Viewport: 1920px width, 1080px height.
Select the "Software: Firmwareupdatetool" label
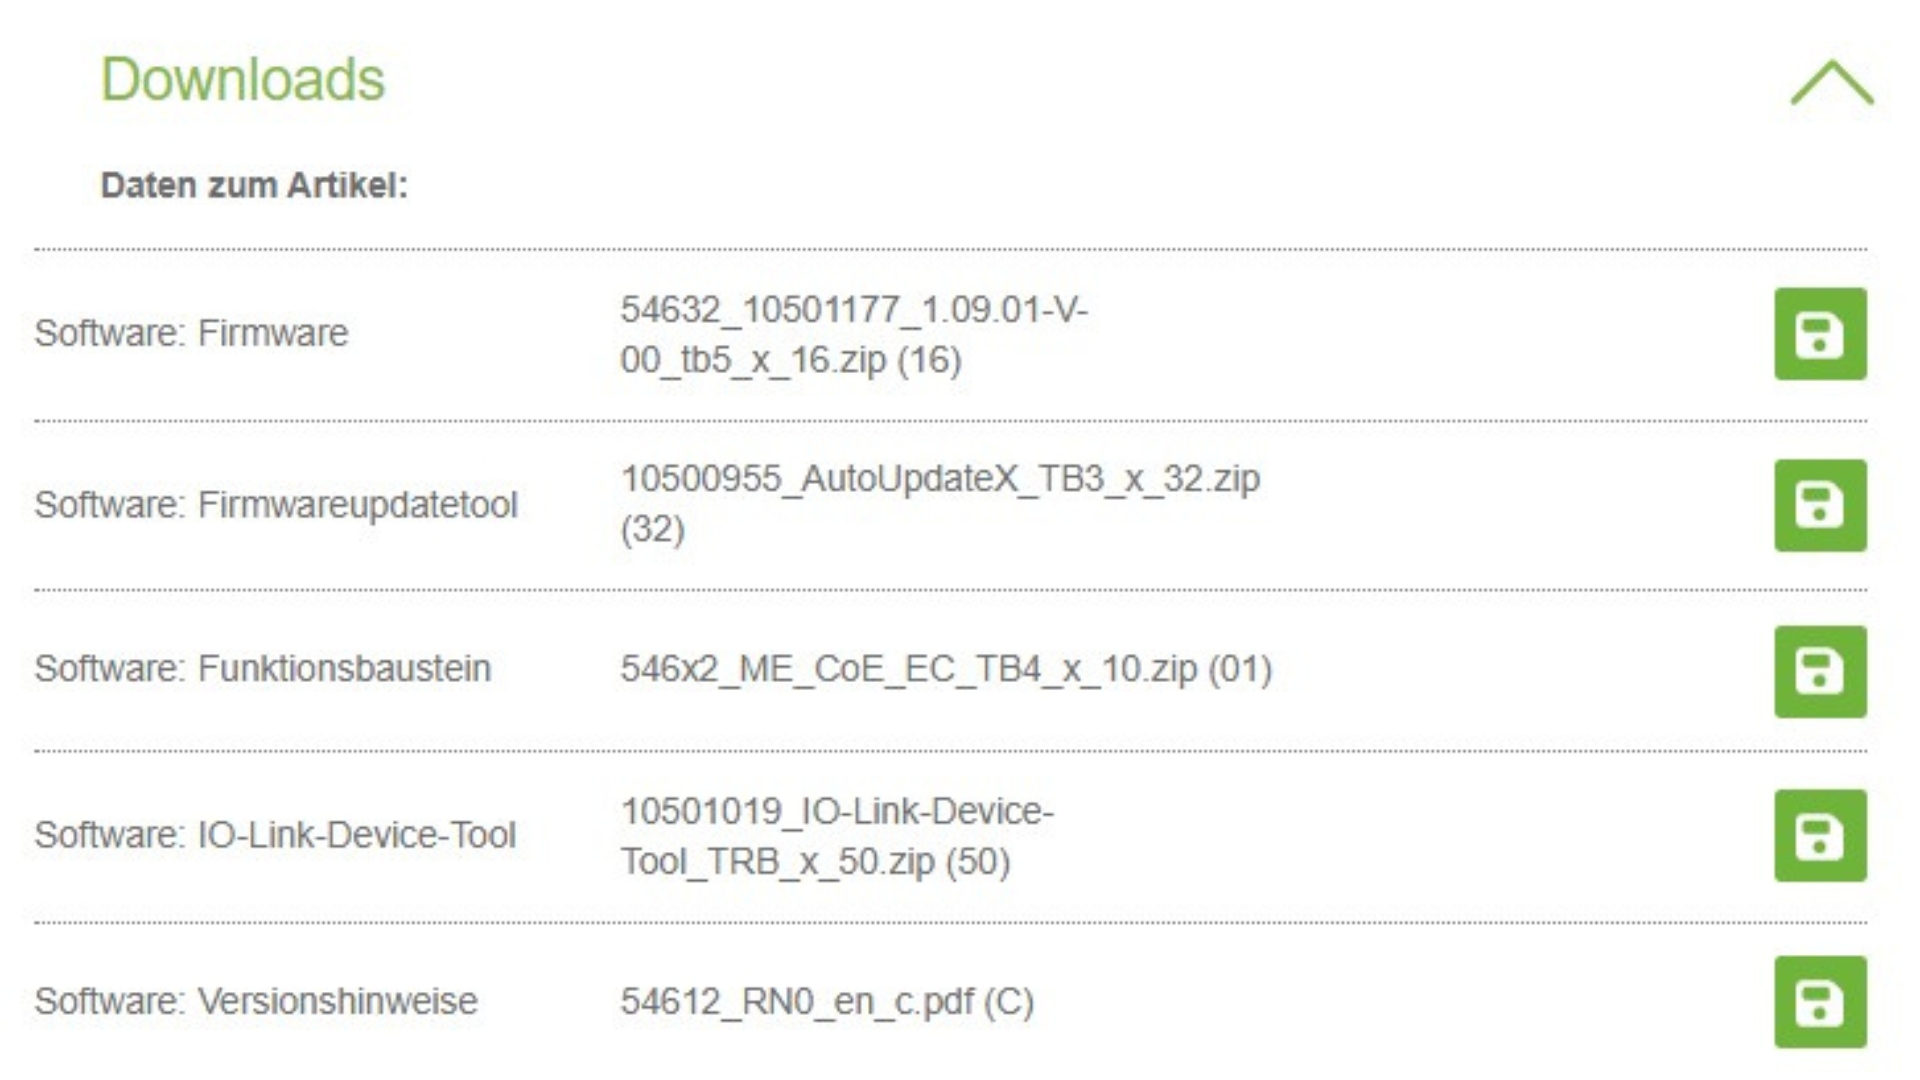coord(276,505)
